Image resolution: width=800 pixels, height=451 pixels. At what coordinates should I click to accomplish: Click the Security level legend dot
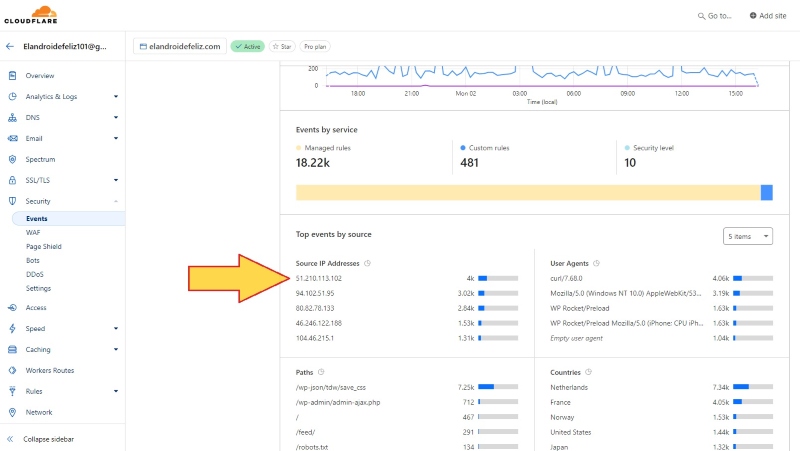[627, 148]
